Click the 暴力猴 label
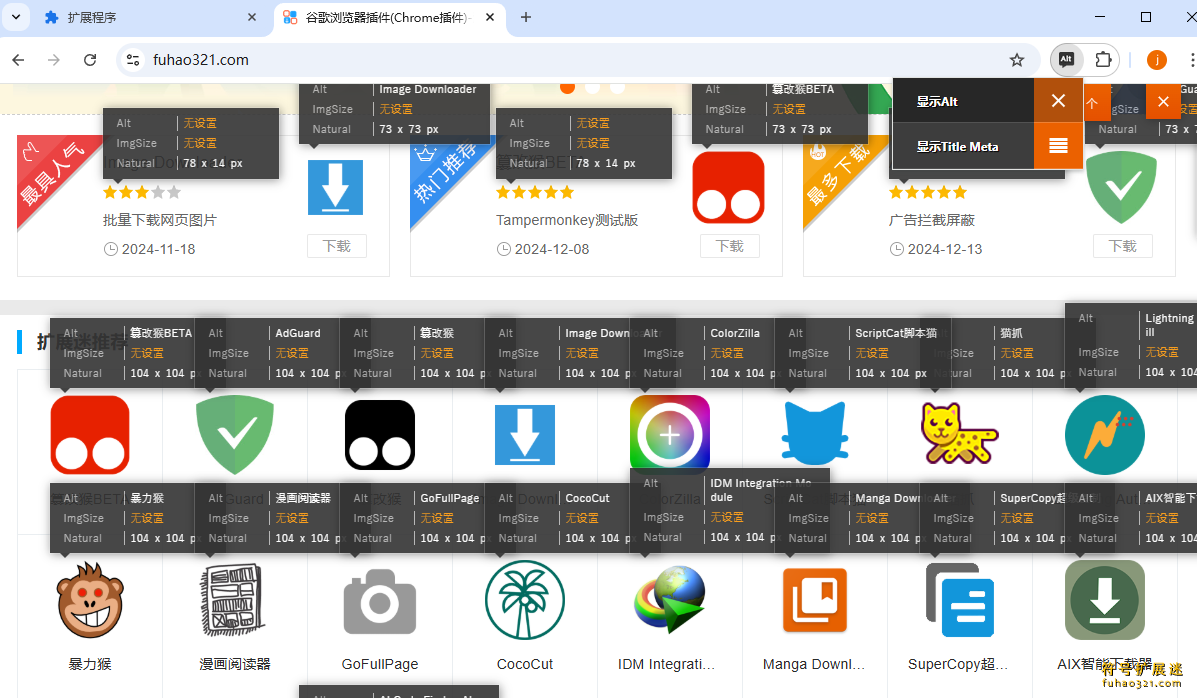The image size is (1197, 698). 90,664
